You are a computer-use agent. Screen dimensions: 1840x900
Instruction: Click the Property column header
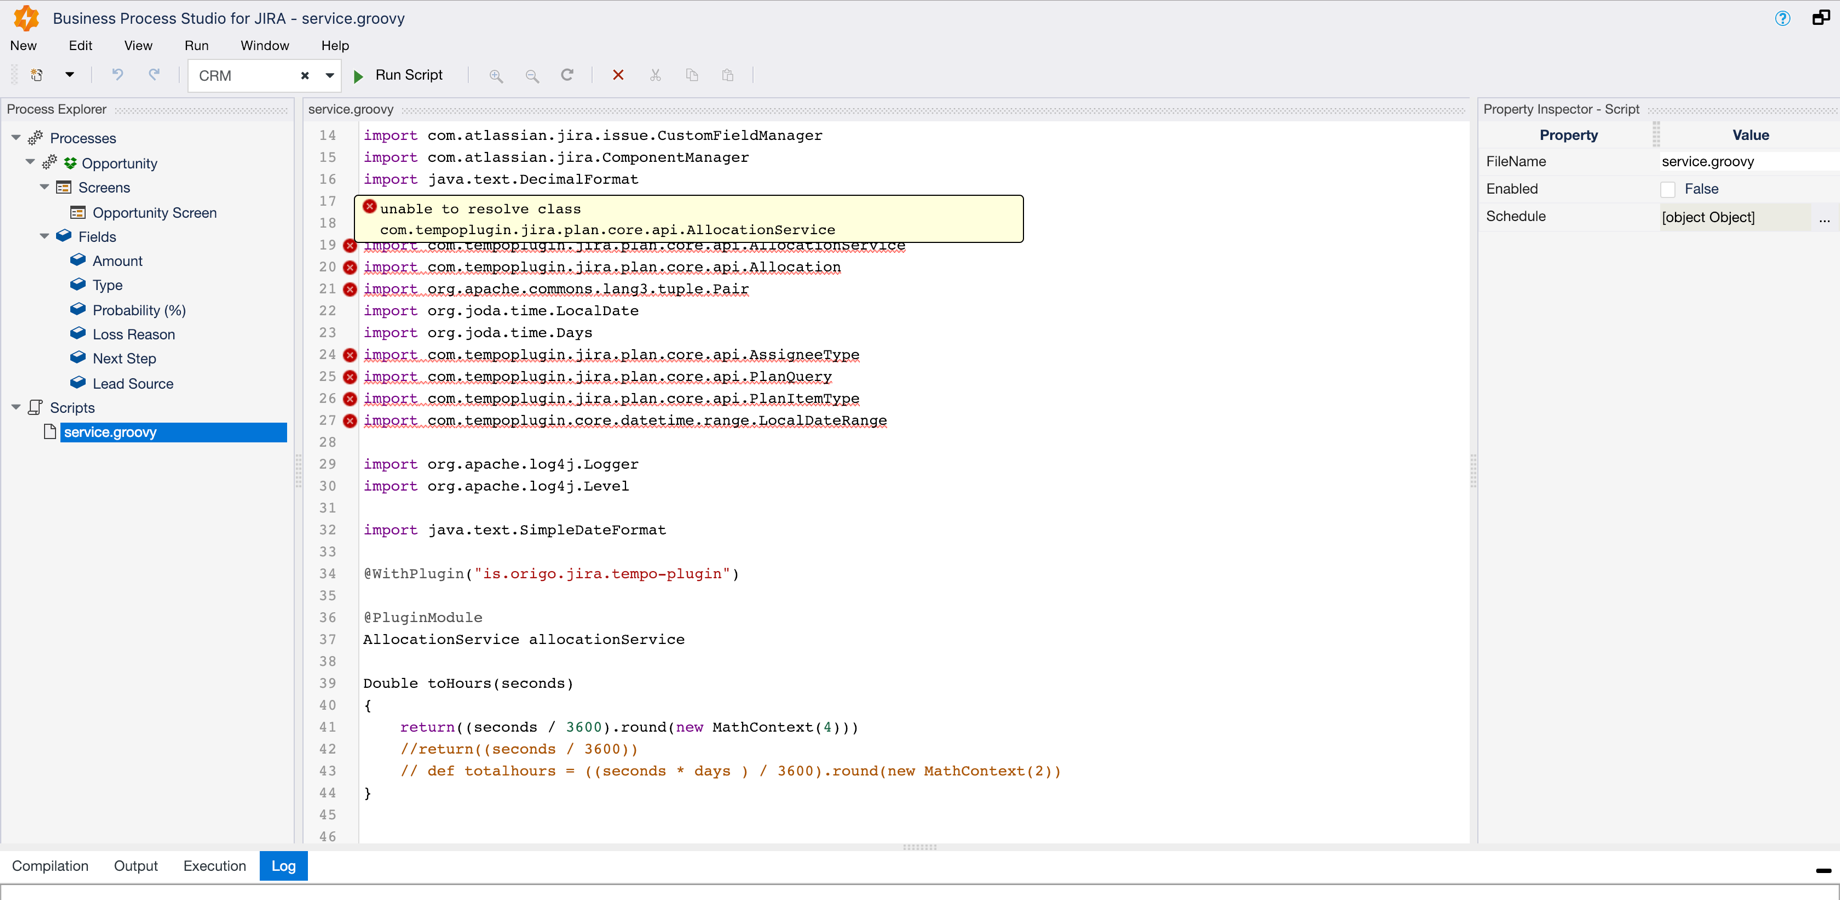[1568, 135]
